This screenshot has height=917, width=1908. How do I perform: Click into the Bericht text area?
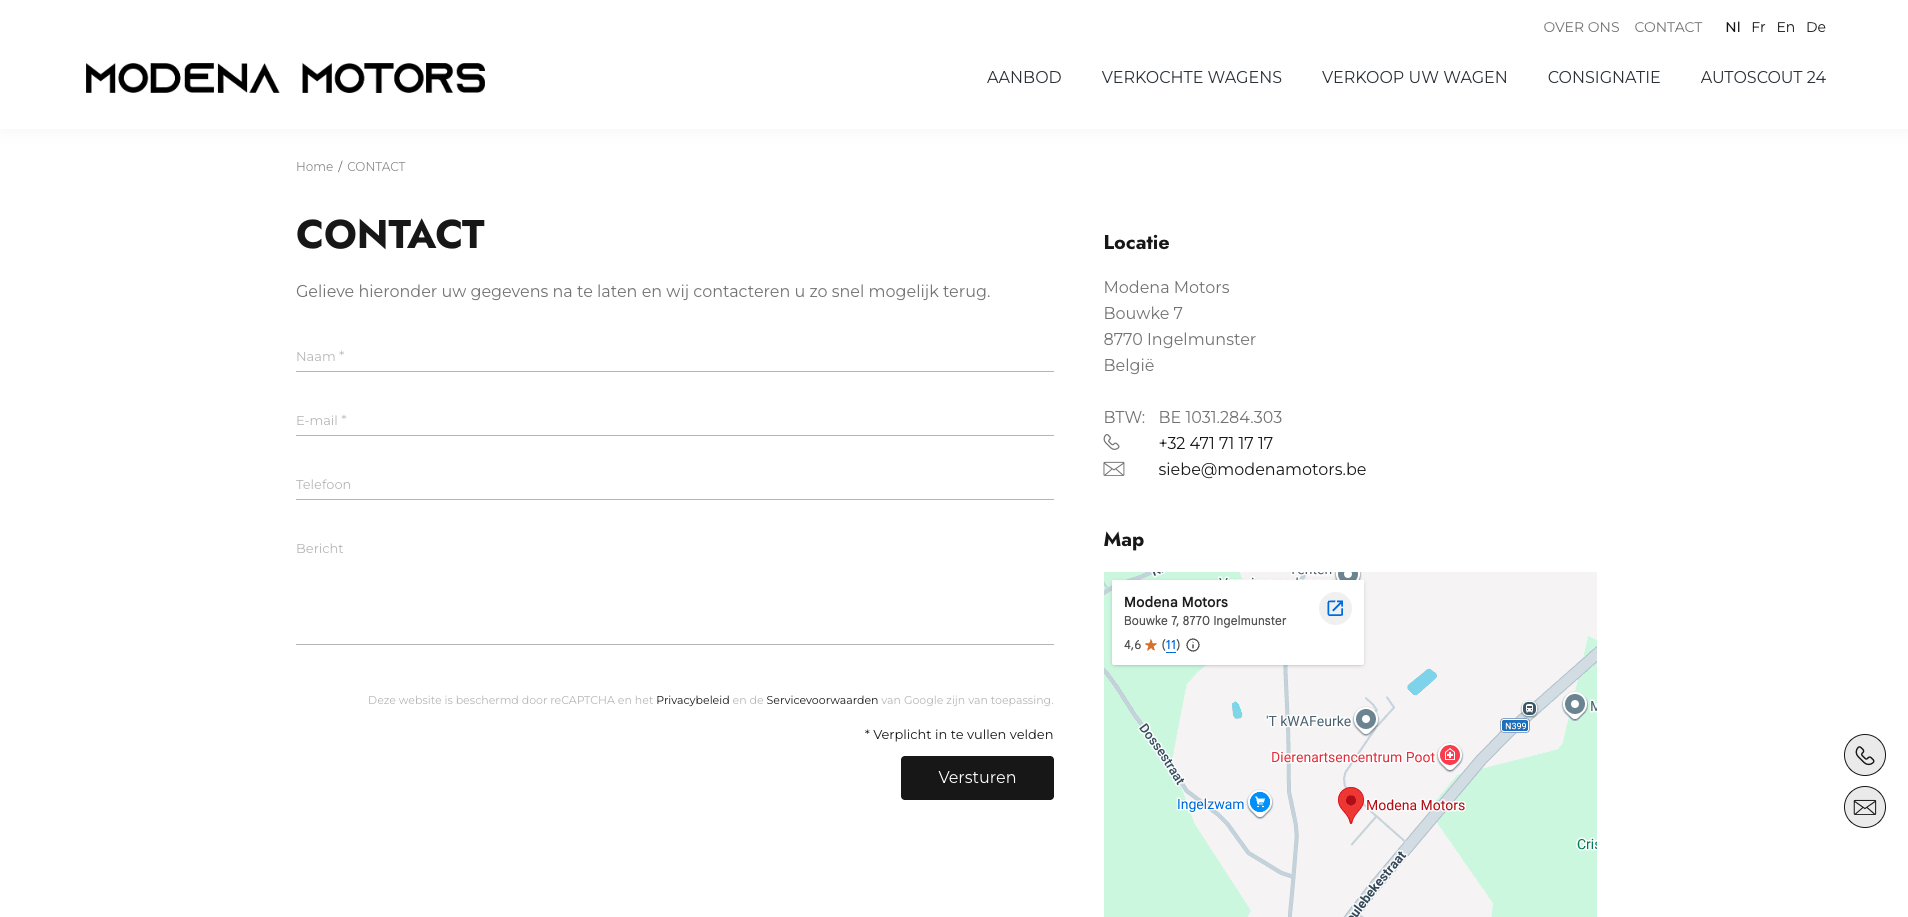(675, 588)
